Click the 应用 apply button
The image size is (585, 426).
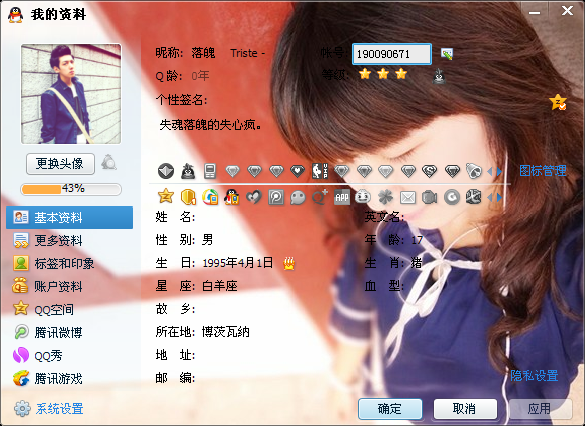540,409
